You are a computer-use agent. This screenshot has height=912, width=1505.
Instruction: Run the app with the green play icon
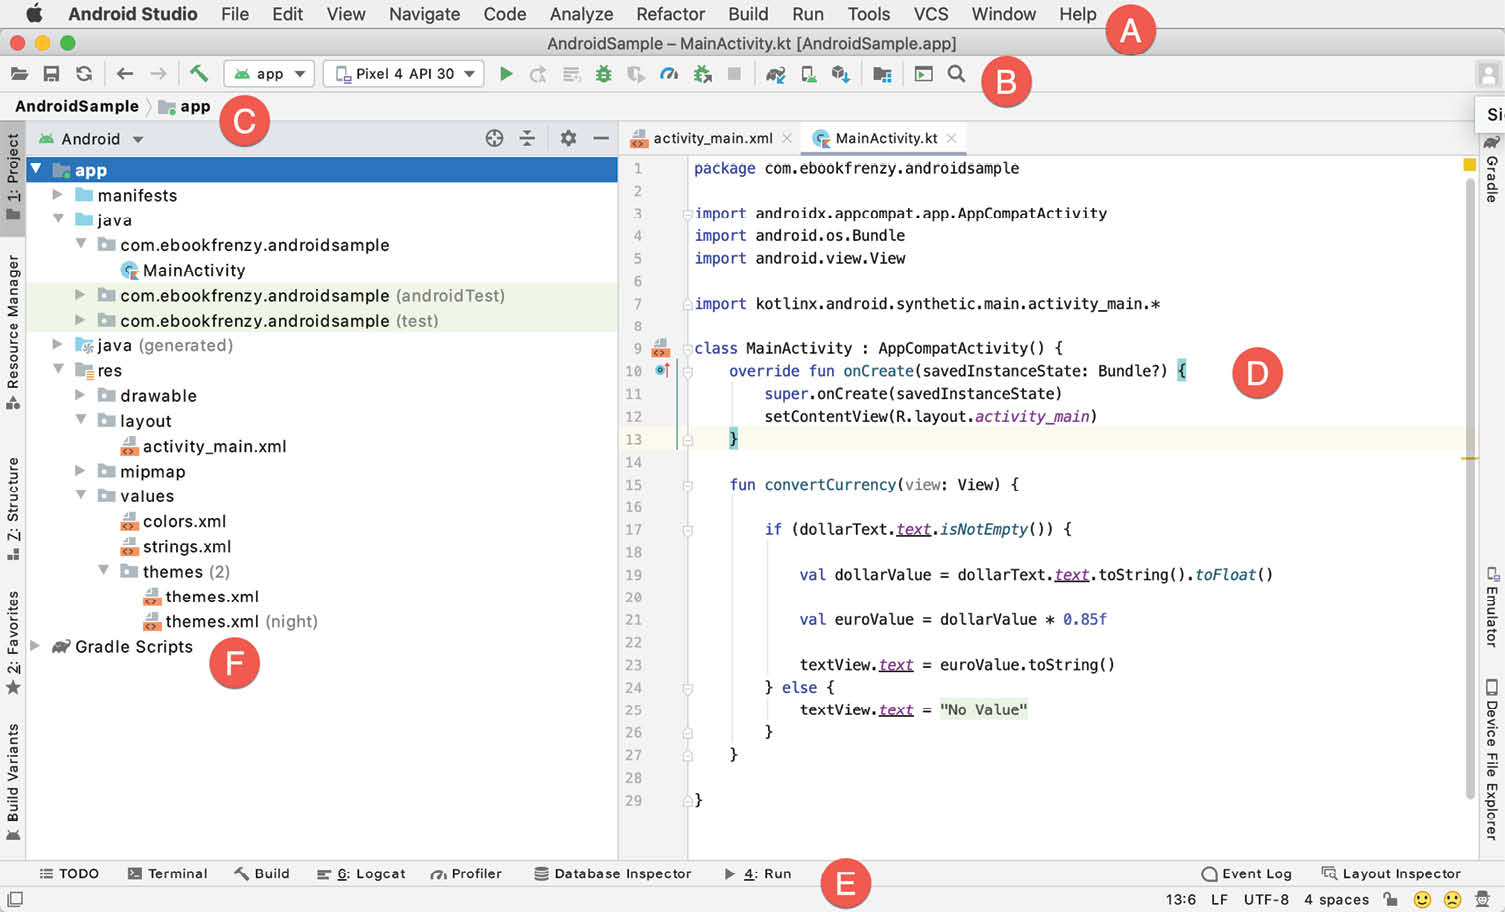pos(506,74)
